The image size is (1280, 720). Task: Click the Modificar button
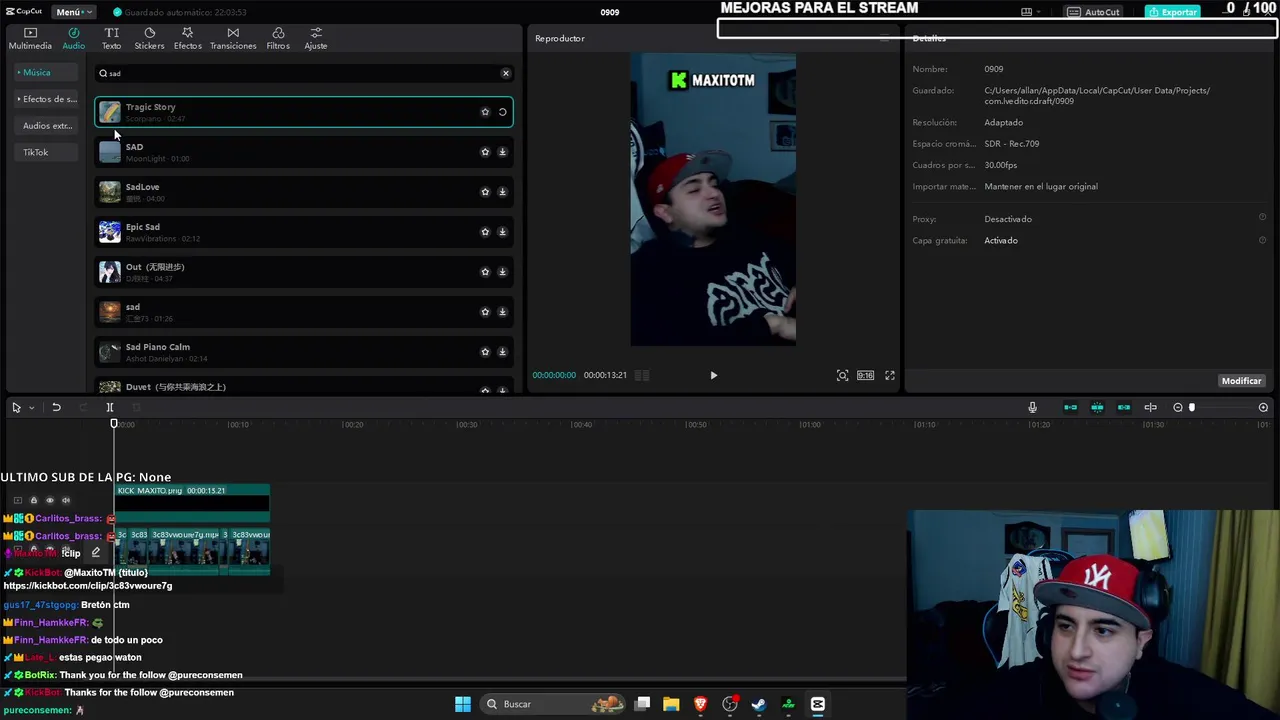point(1241,381)
